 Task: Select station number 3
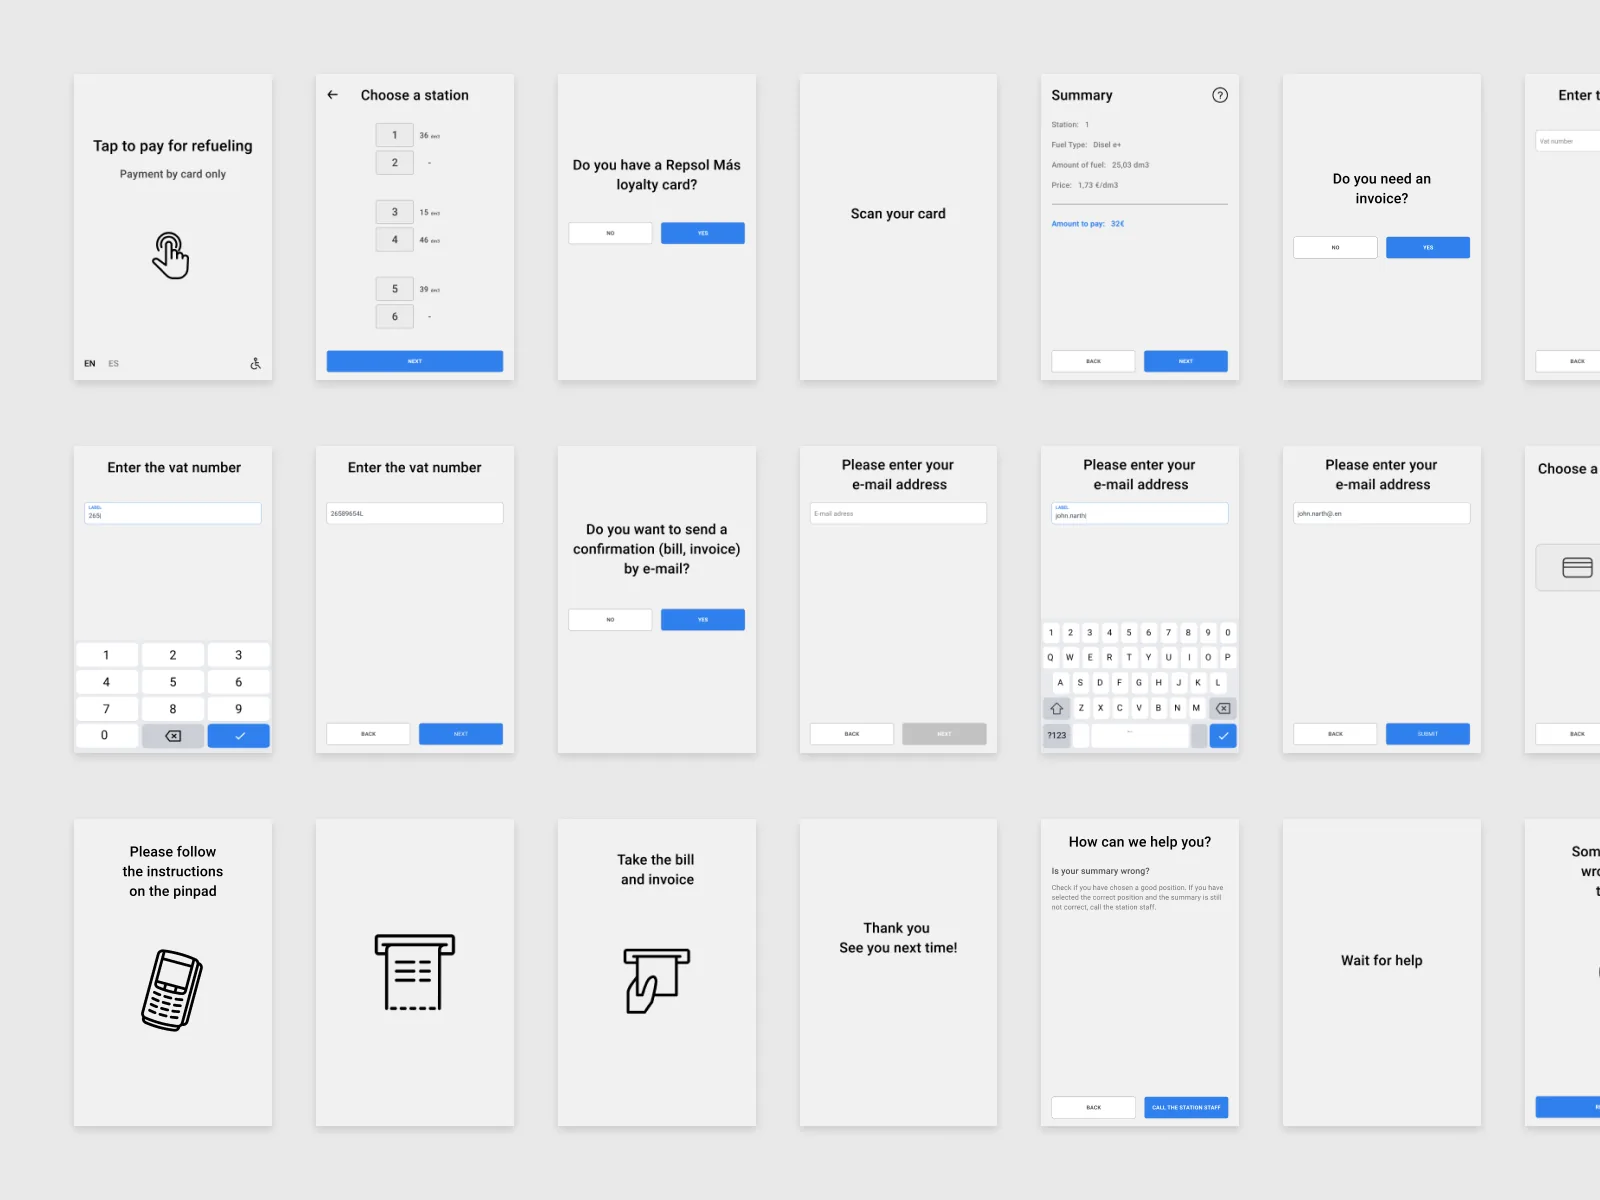click(x=395, y=212)
